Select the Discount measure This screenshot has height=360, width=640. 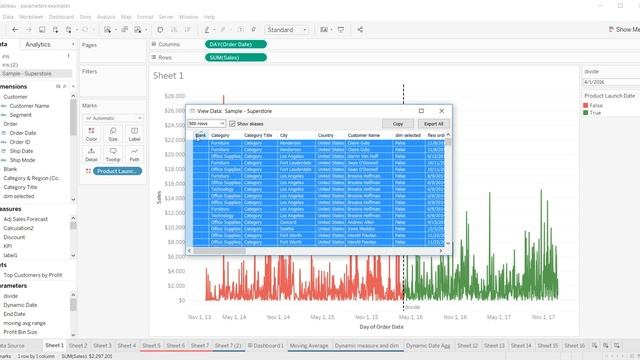[x=14, y=237]
